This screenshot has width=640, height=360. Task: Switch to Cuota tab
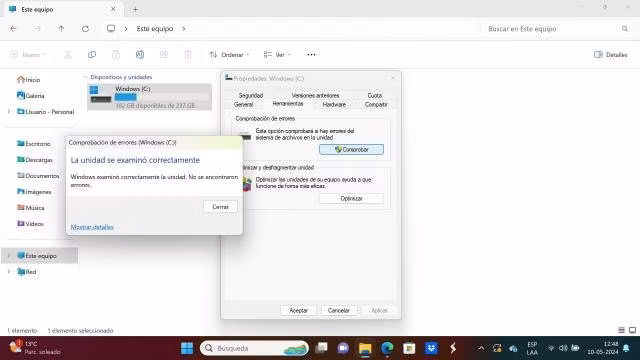(x=374, y=95)
